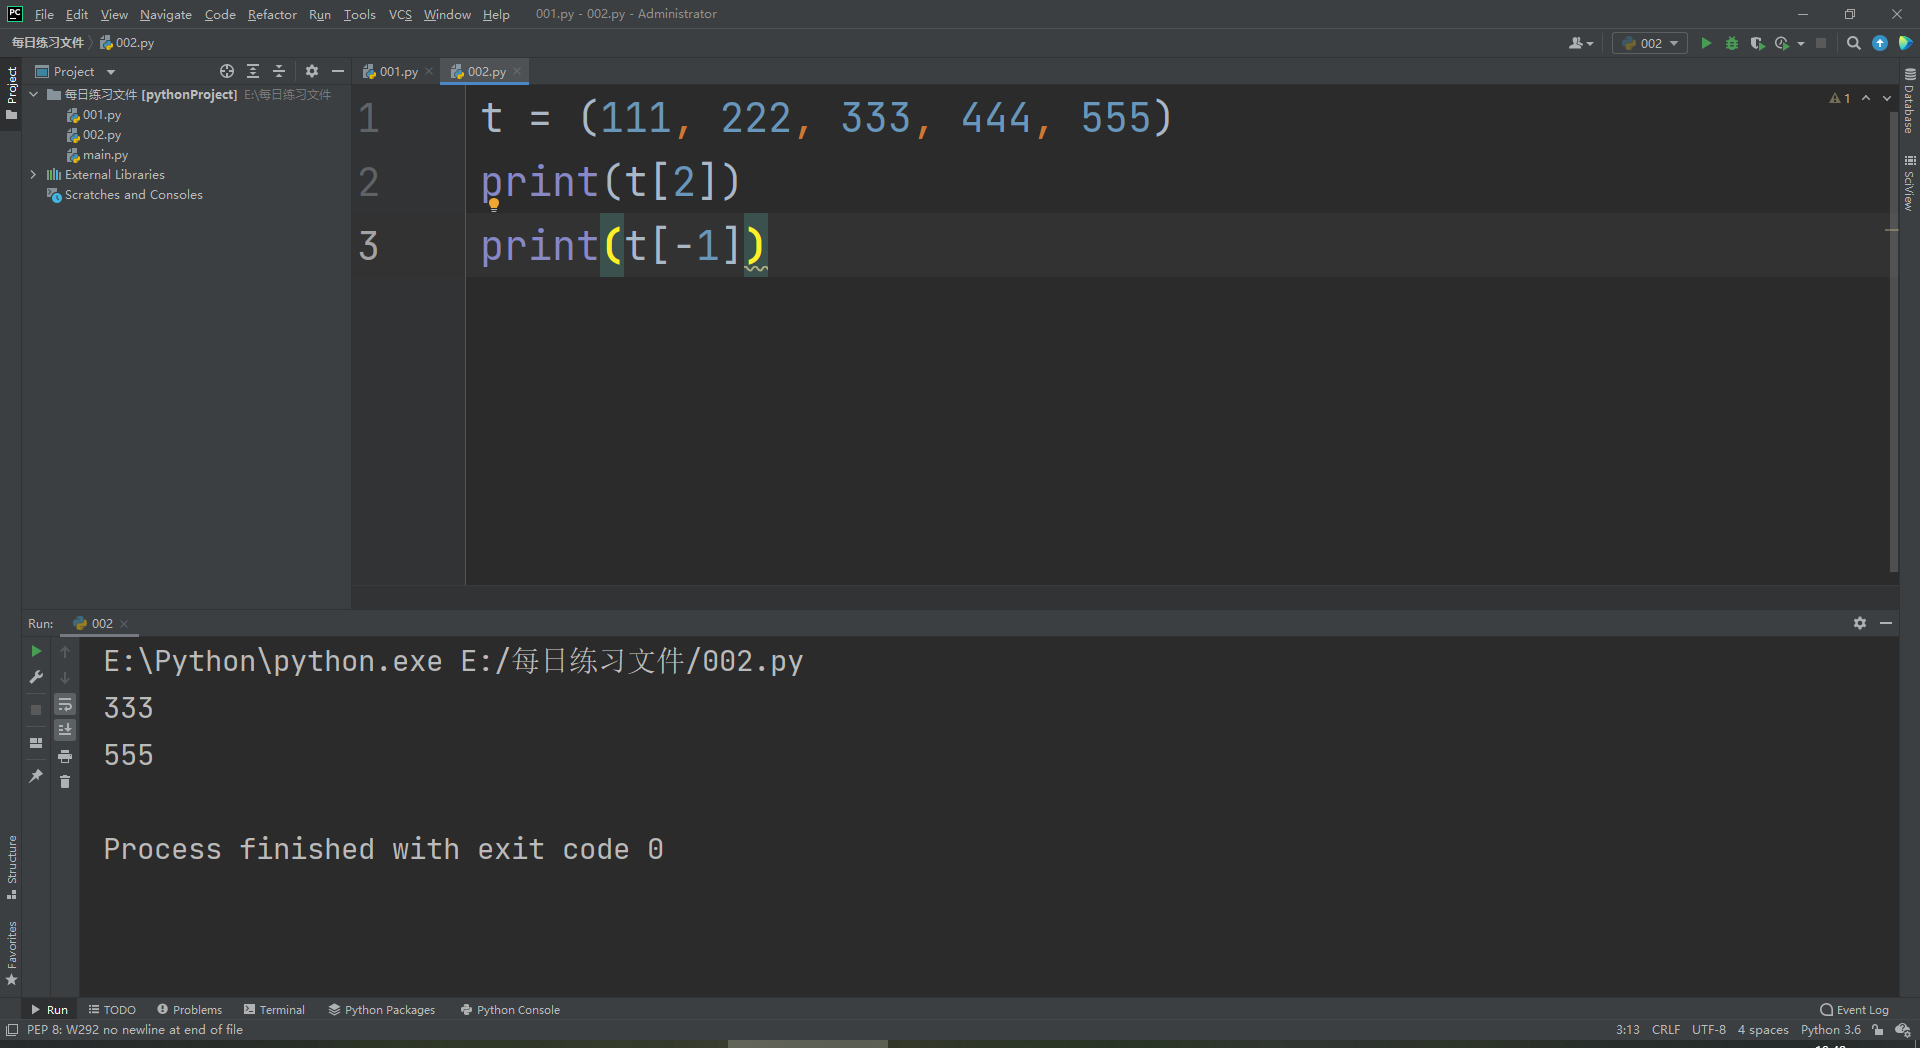This screenshot has height=1048, width=1920.
Task: Toggle the Database side panel
Action: tap(1909, 101)
